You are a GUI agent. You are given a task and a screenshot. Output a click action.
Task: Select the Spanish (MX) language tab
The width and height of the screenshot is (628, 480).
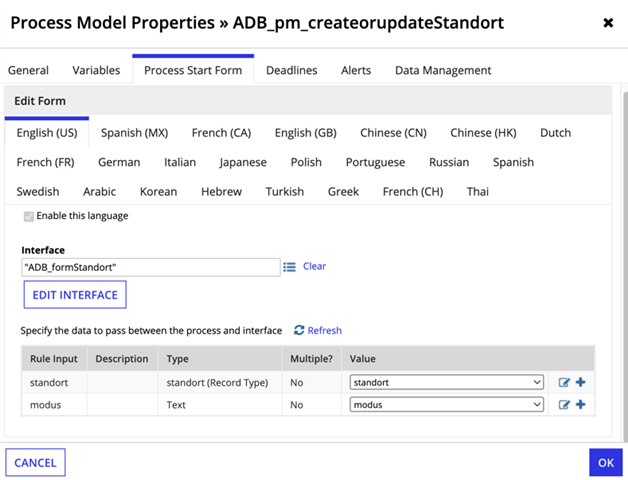pos(134,133)
